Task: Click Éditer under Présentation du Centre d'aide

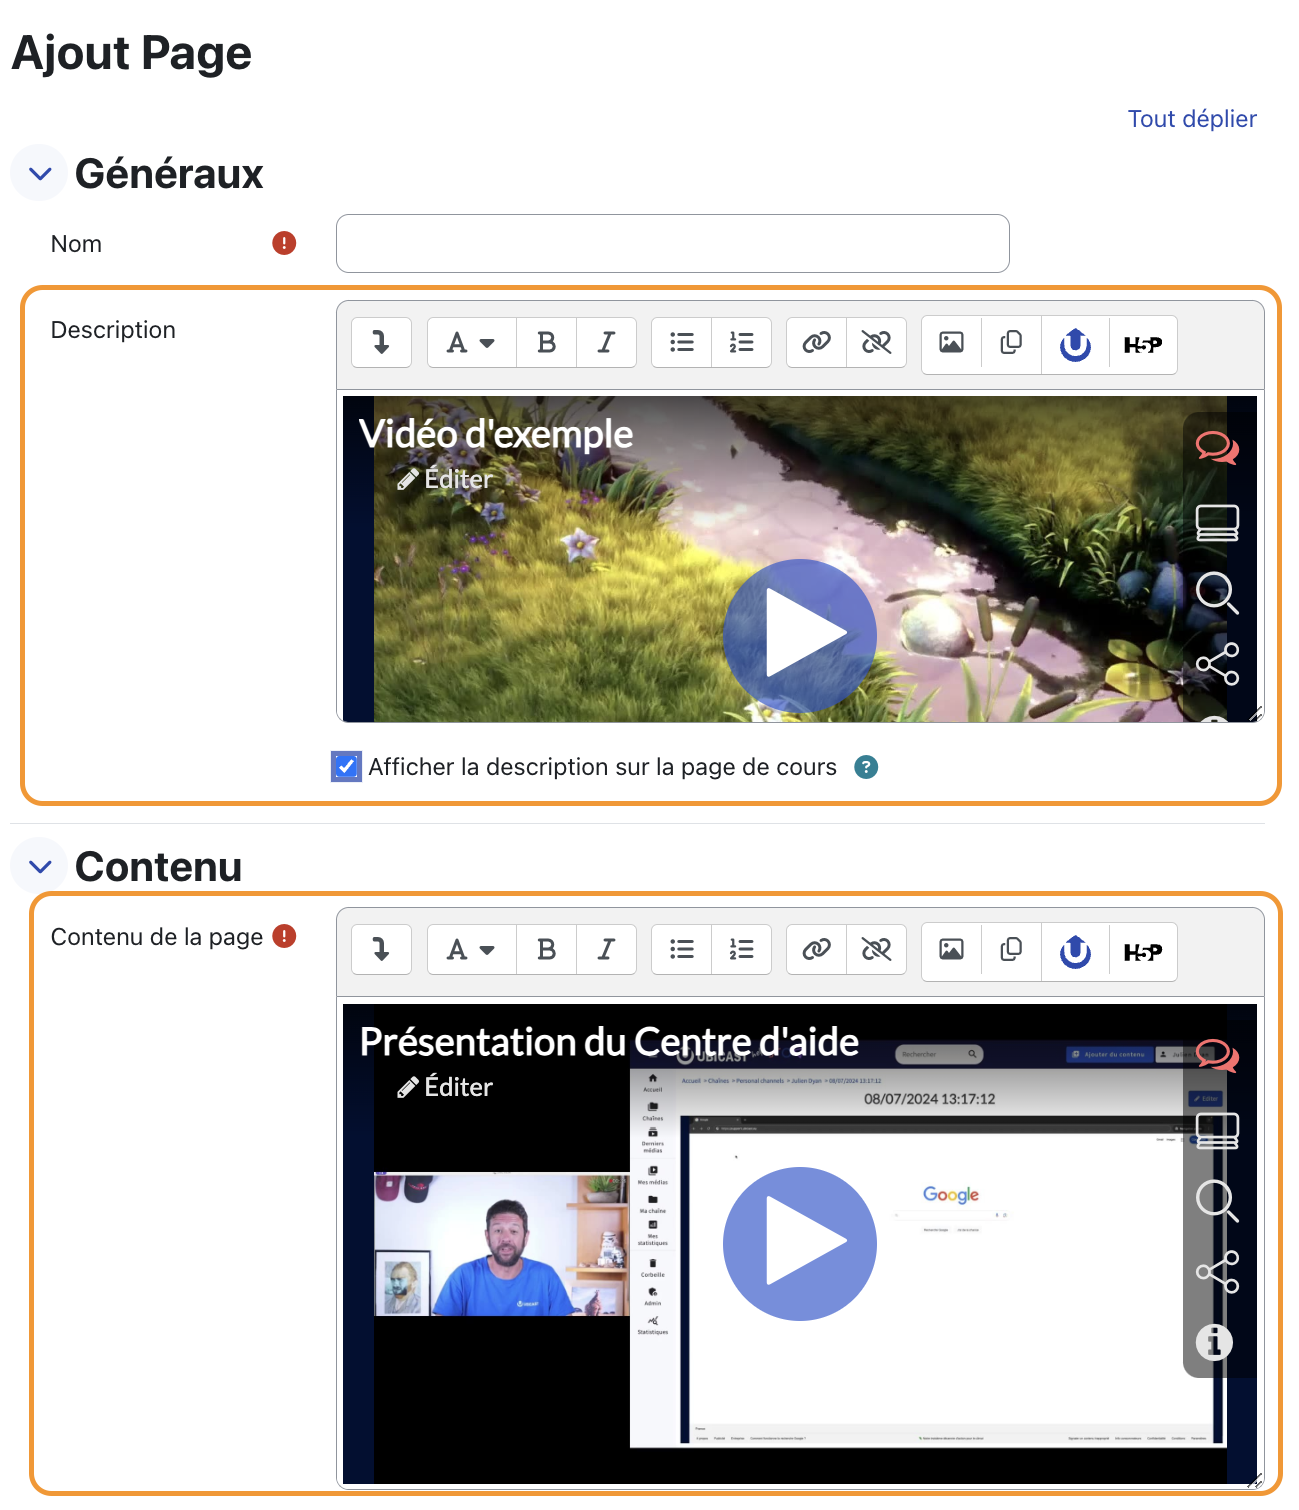Action: 444,1087
